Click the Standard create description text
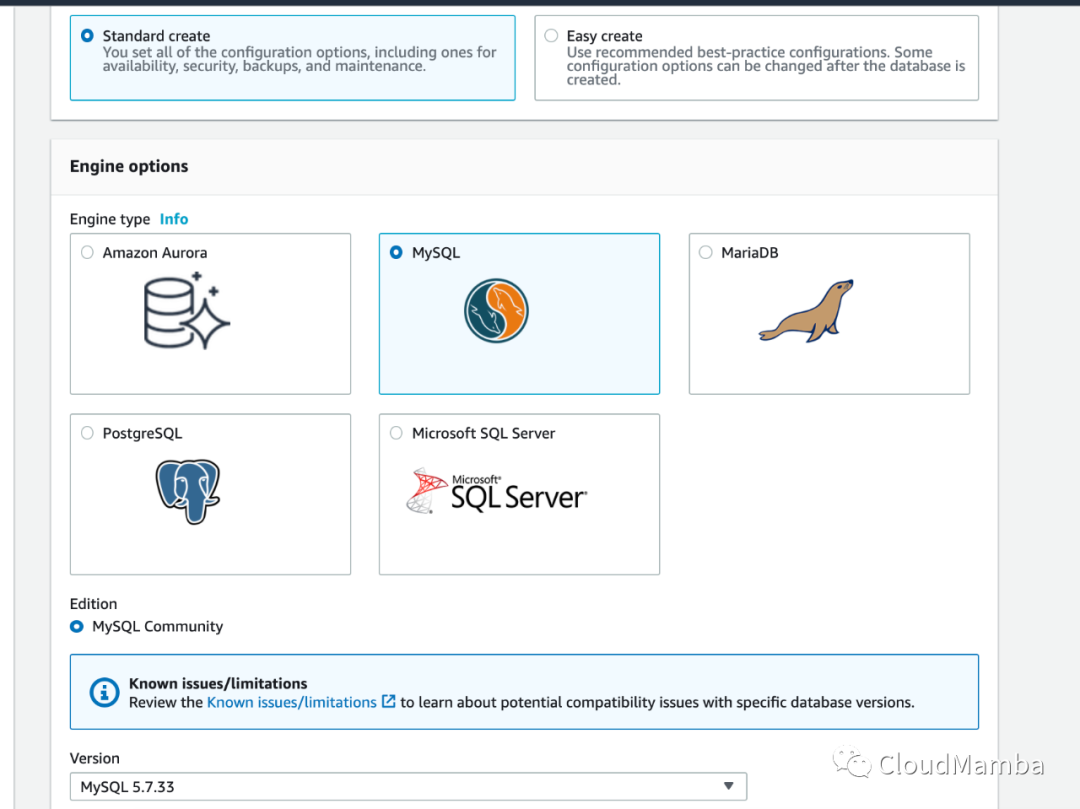Viewport: 1080px width, 809px height. click(299, 59)
